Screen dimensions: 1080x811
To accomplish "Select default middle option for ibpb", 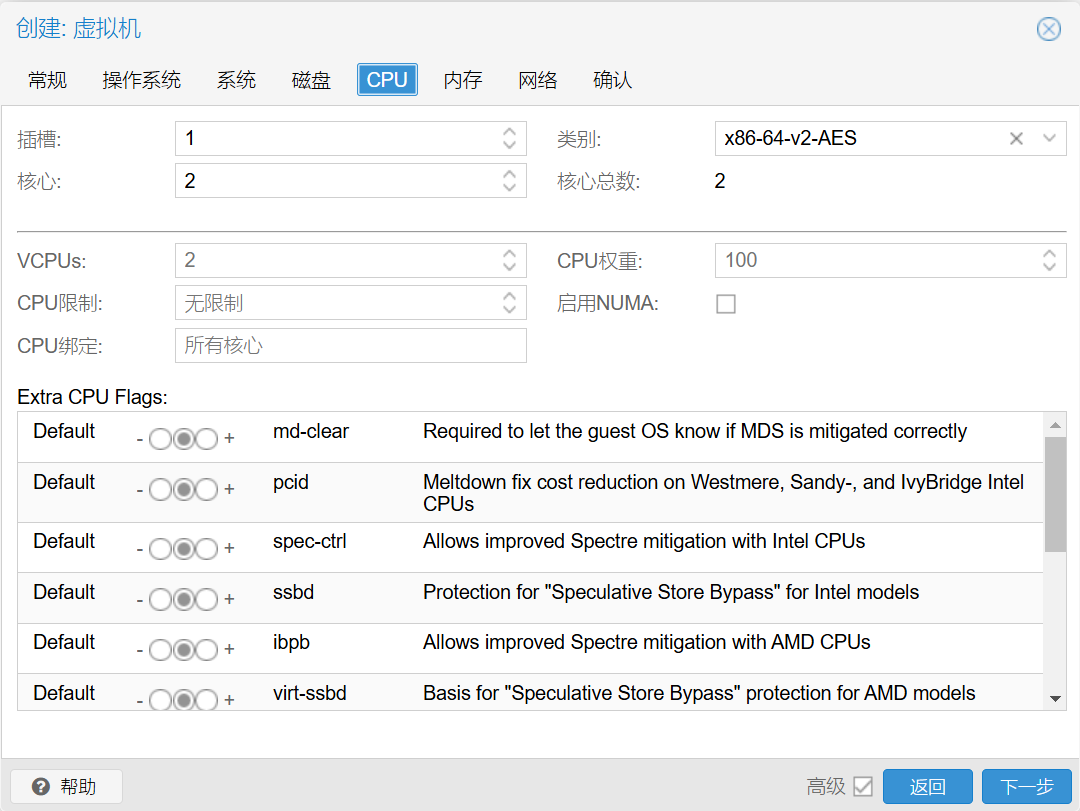I will coord(183,650).
